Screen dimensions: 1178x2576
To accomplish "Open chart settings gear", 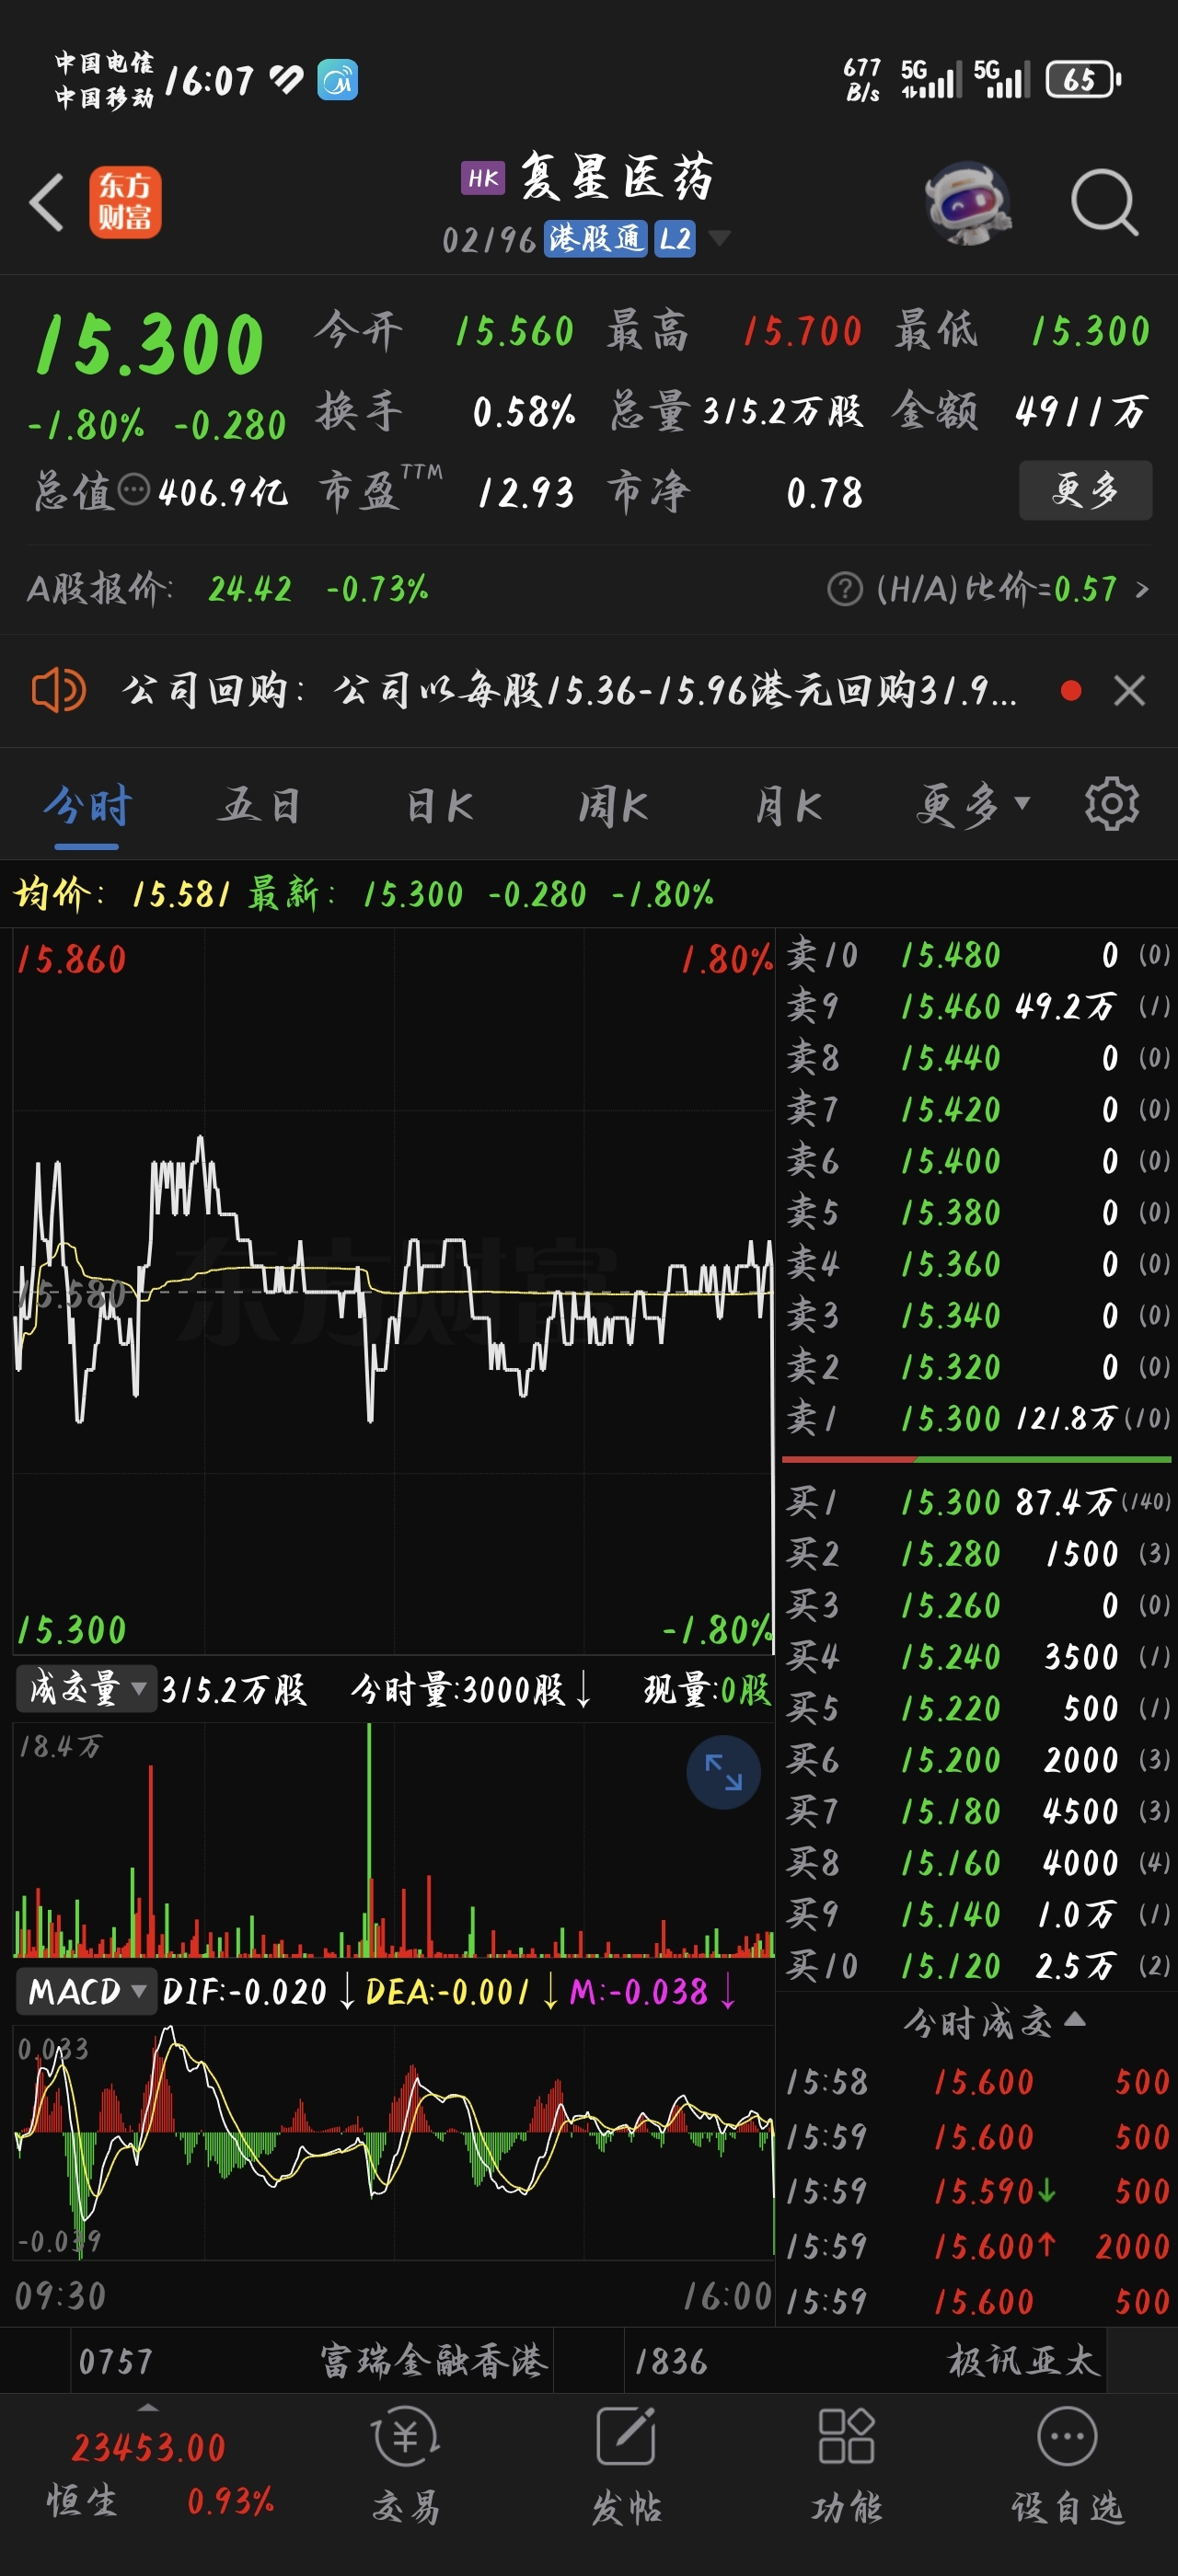I will [x=1112, y=804].
